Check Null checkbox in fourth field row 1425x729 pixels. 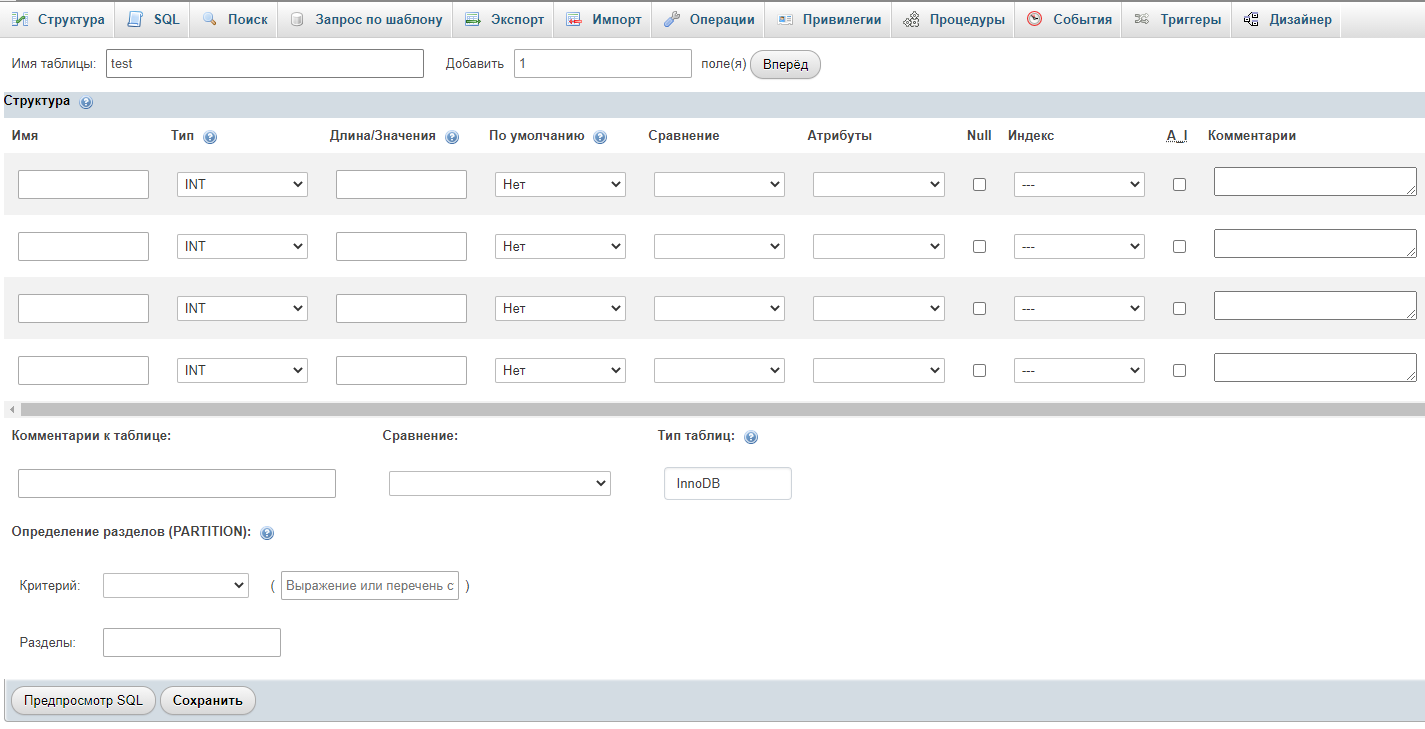coord(979,370)
